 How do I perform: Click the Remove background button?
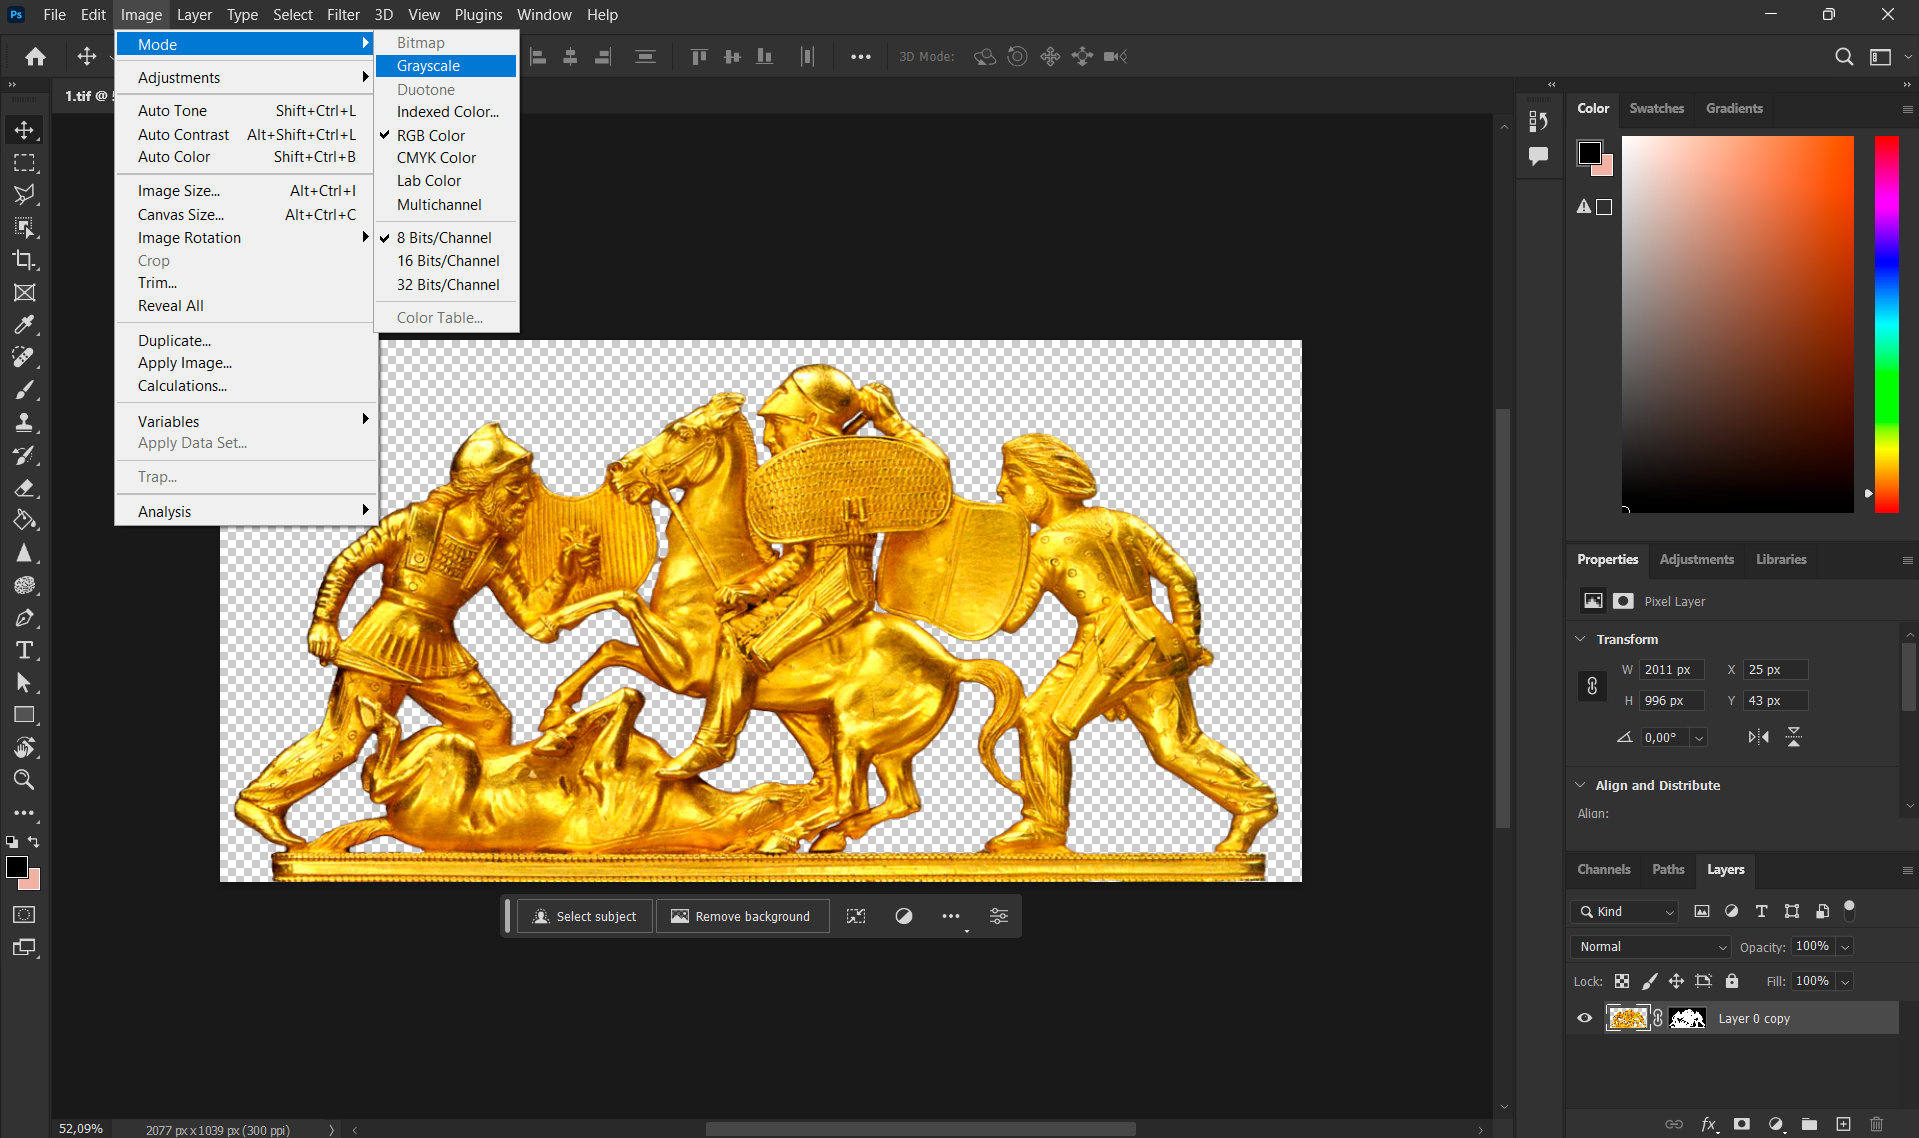(742, 916)
